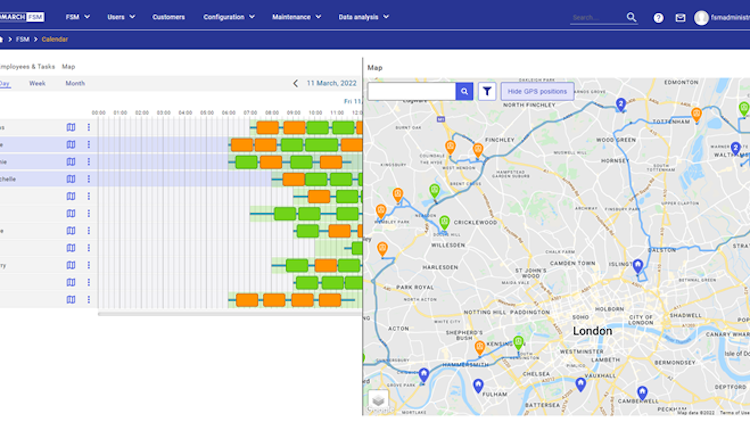This screenshot has width=750, height=422.
Task: Go to previous day with left chevron
Action: point(295,83)
